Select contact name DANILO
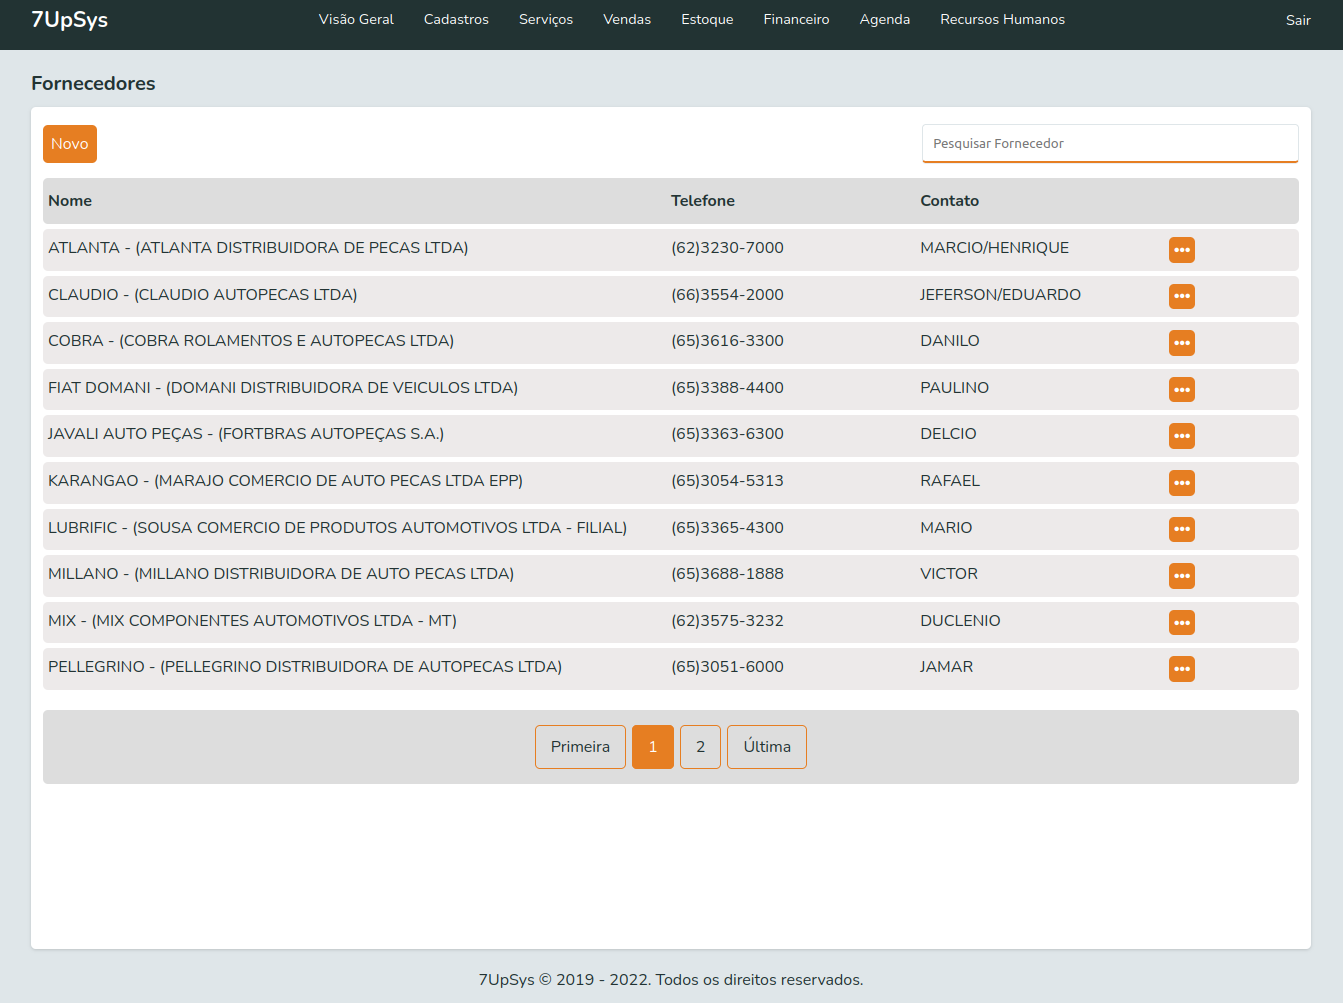 pos(950,341)
